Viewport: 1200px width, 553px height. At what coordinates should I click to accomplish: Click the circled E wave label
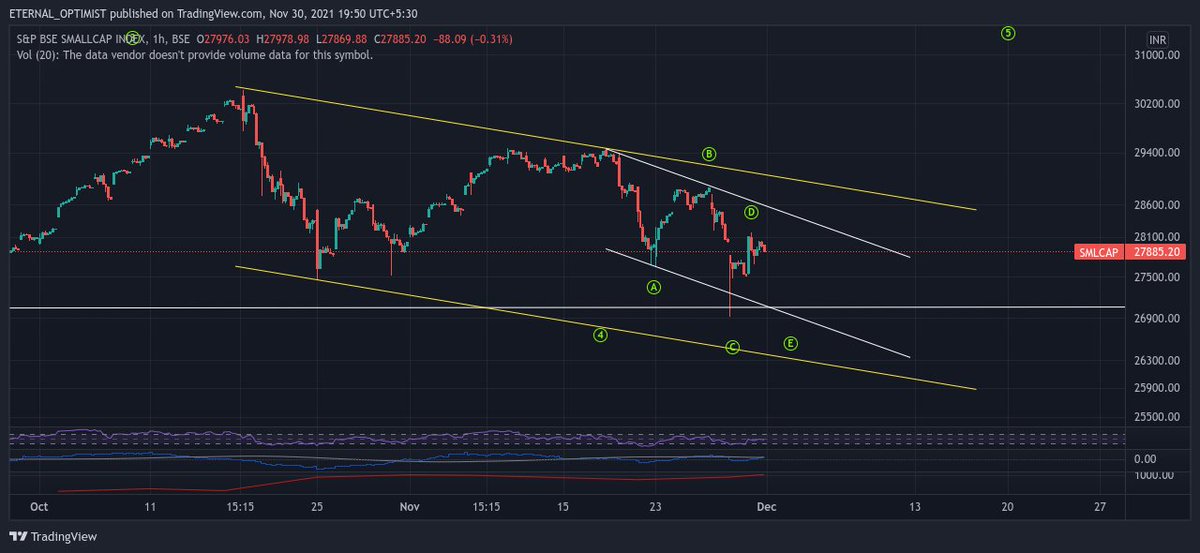pyautogui.click(x=790, y=344)
